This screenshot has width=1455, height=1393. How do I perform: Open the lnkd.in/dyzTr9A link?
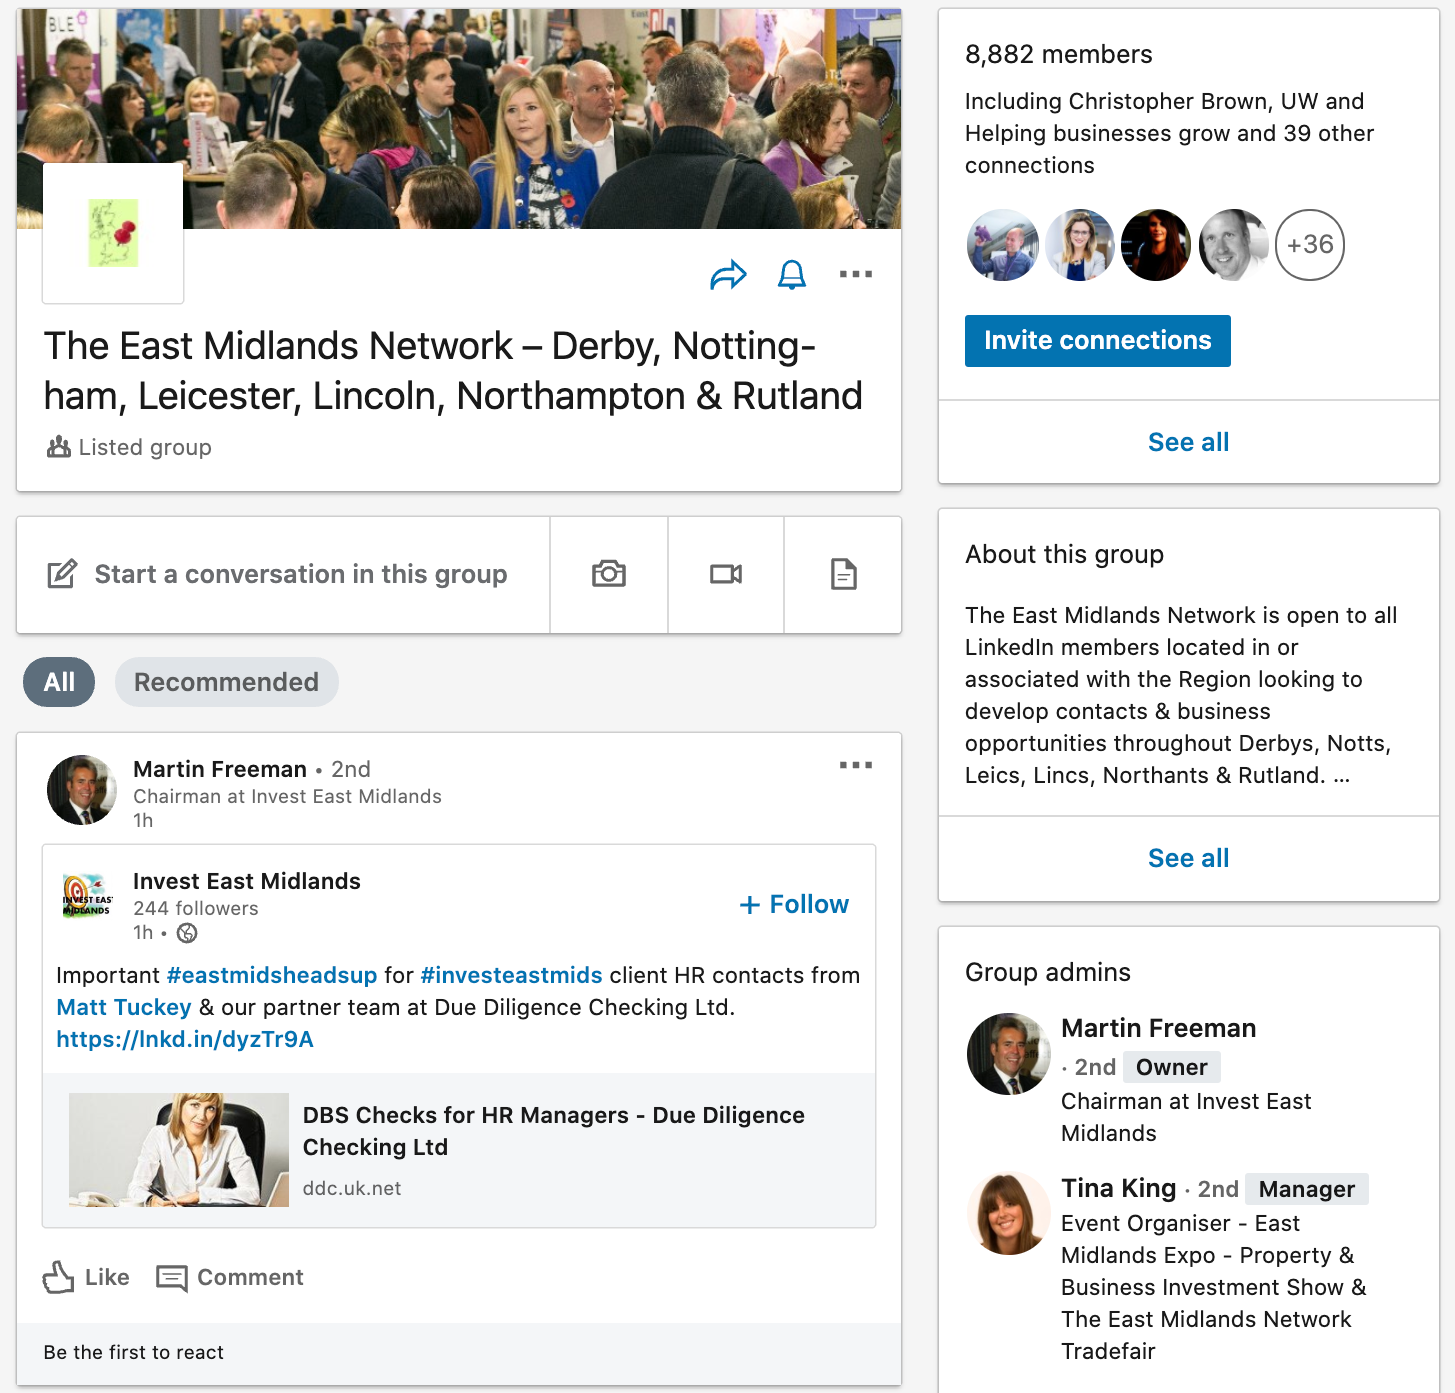coord(185,1039)
